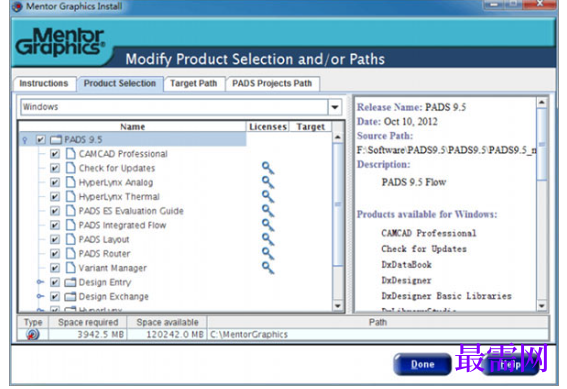Switch to the Target Path tab
567x389 pixels.
coord(193,84)
